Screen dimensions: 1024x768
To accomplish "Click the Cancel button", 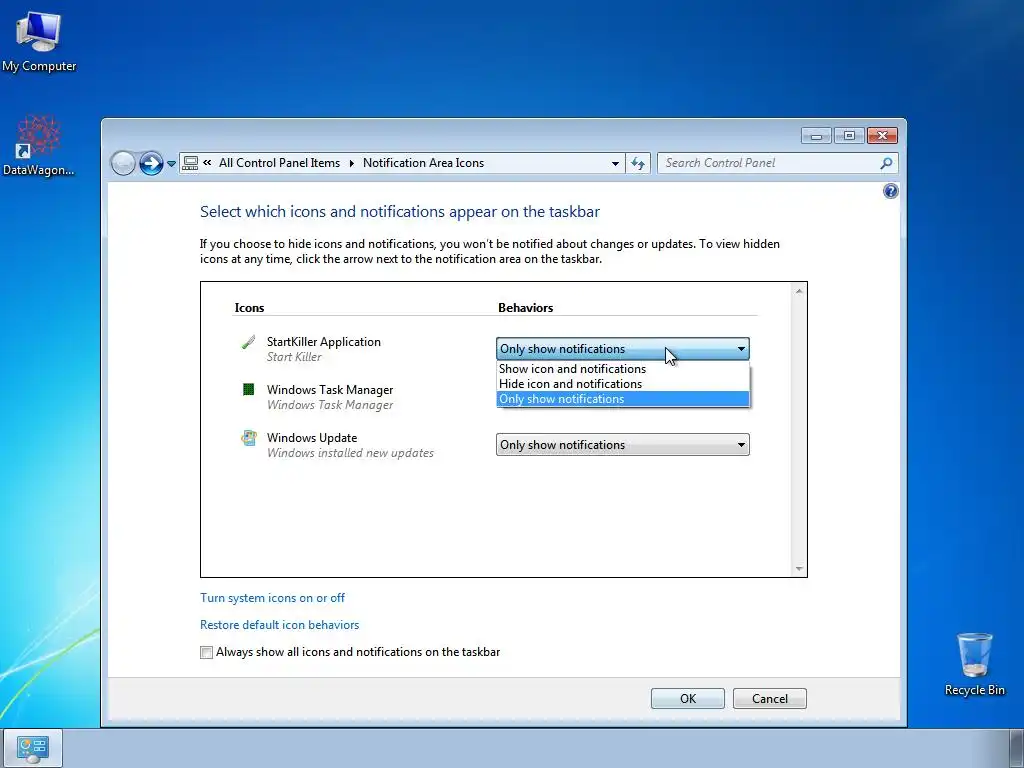I will 769,699.
